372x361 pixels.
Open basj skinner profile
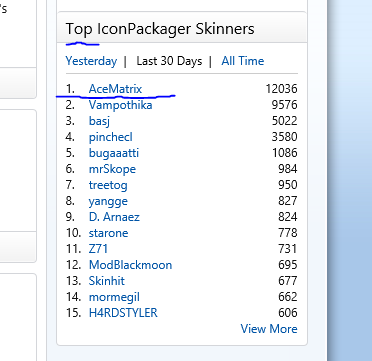coord(99,121)
